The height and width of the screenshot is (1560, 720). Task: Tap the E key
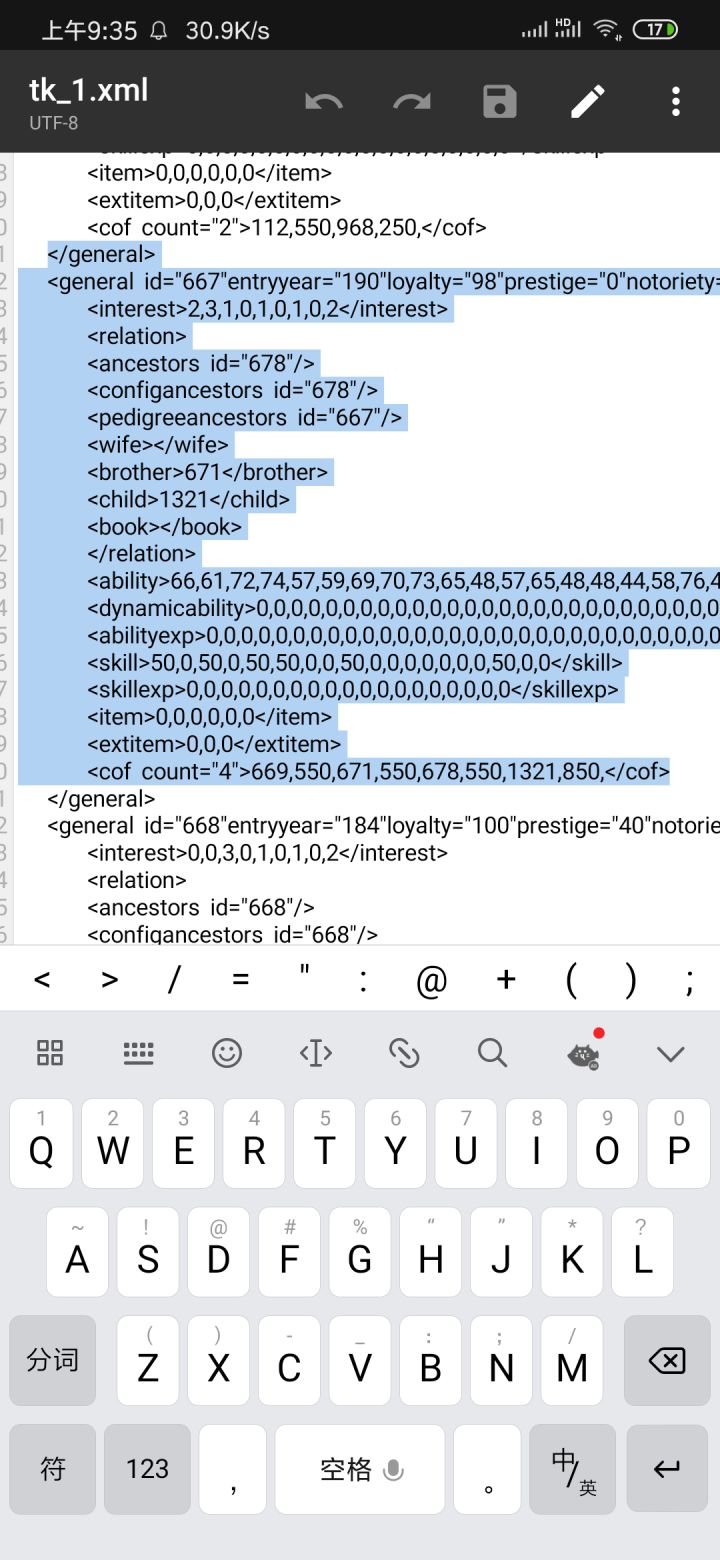click(x=183, y=1143)
